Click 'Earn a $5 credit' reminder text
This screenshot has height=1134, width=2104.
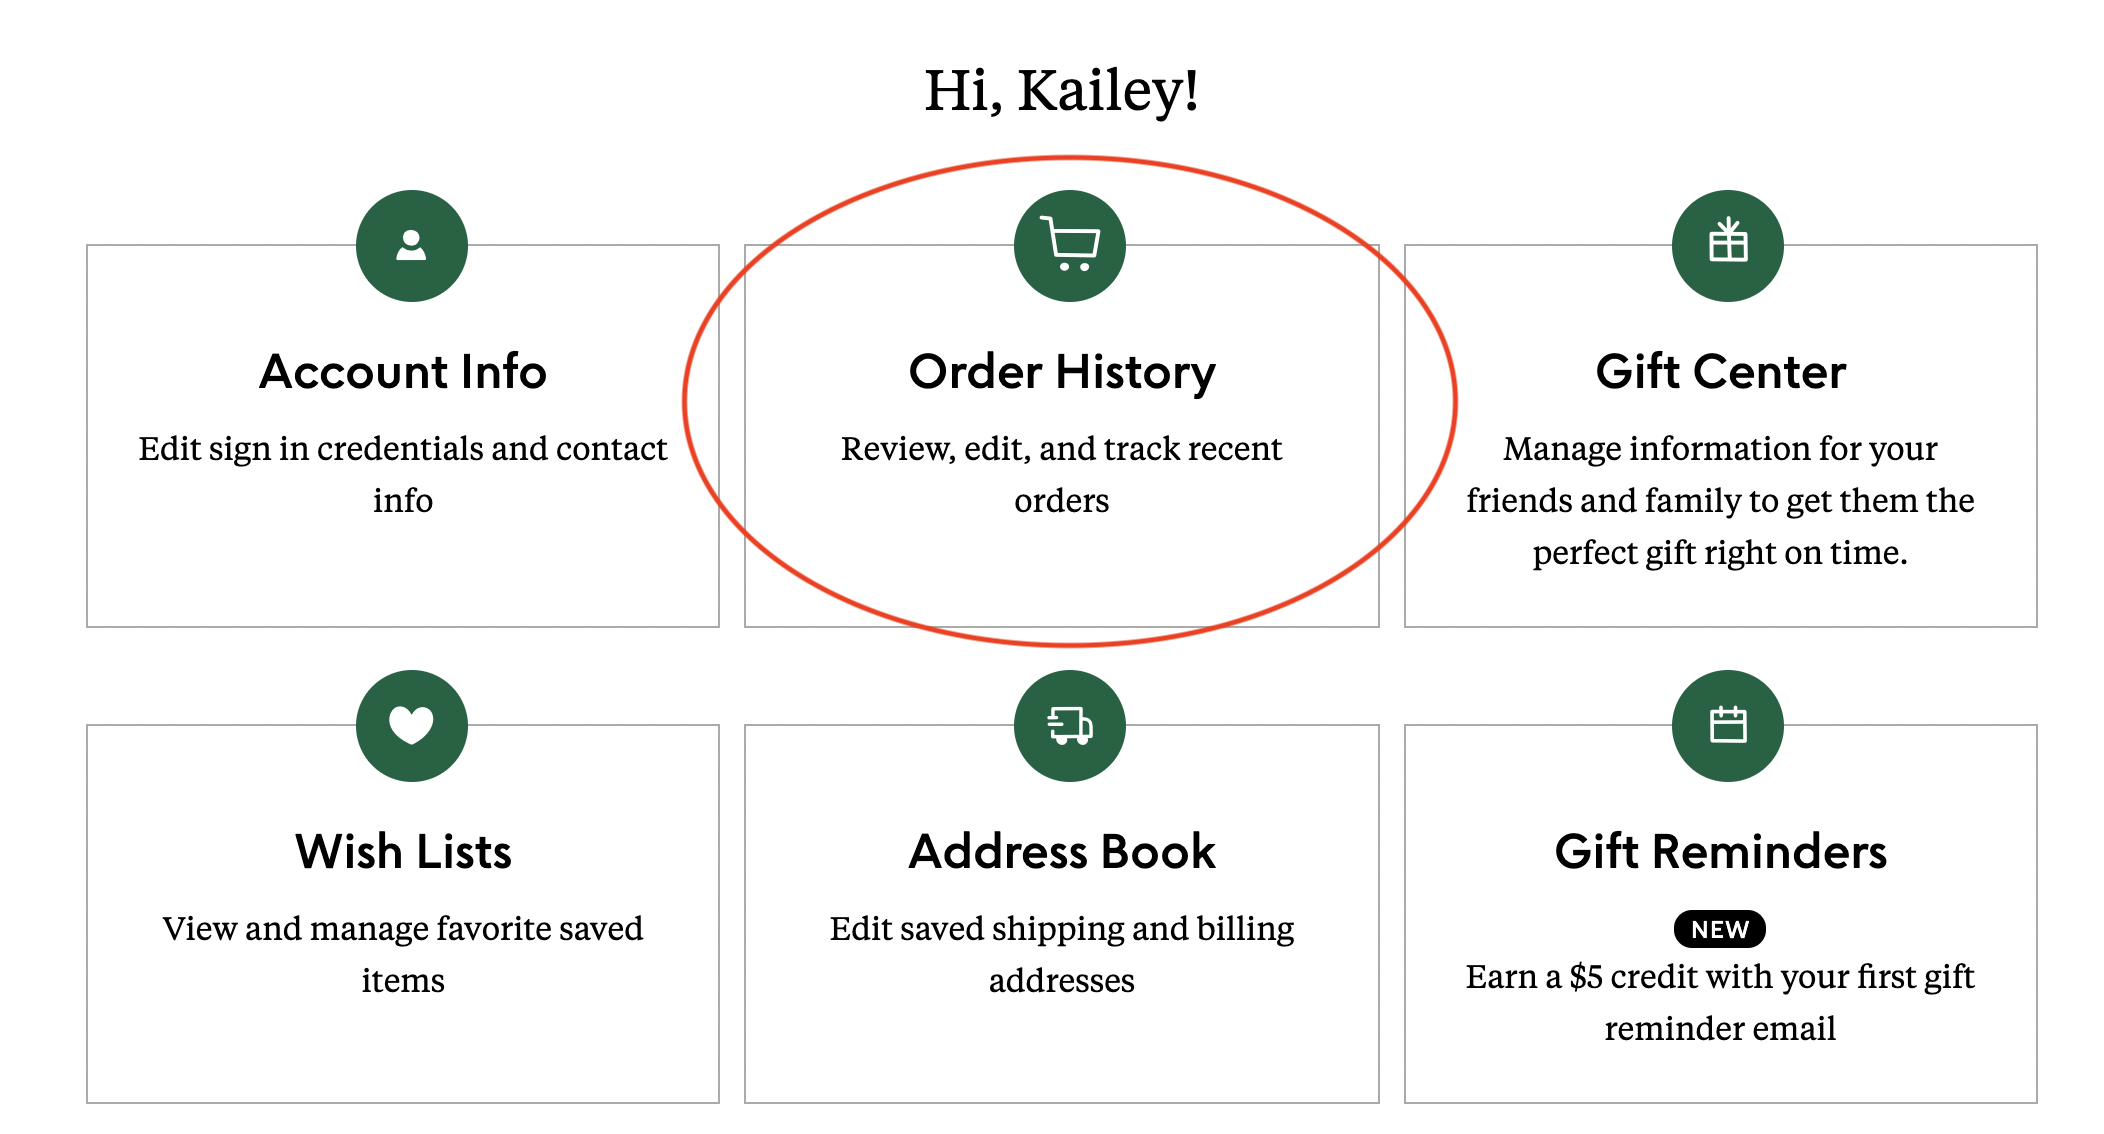[x=1720, y=1002]
